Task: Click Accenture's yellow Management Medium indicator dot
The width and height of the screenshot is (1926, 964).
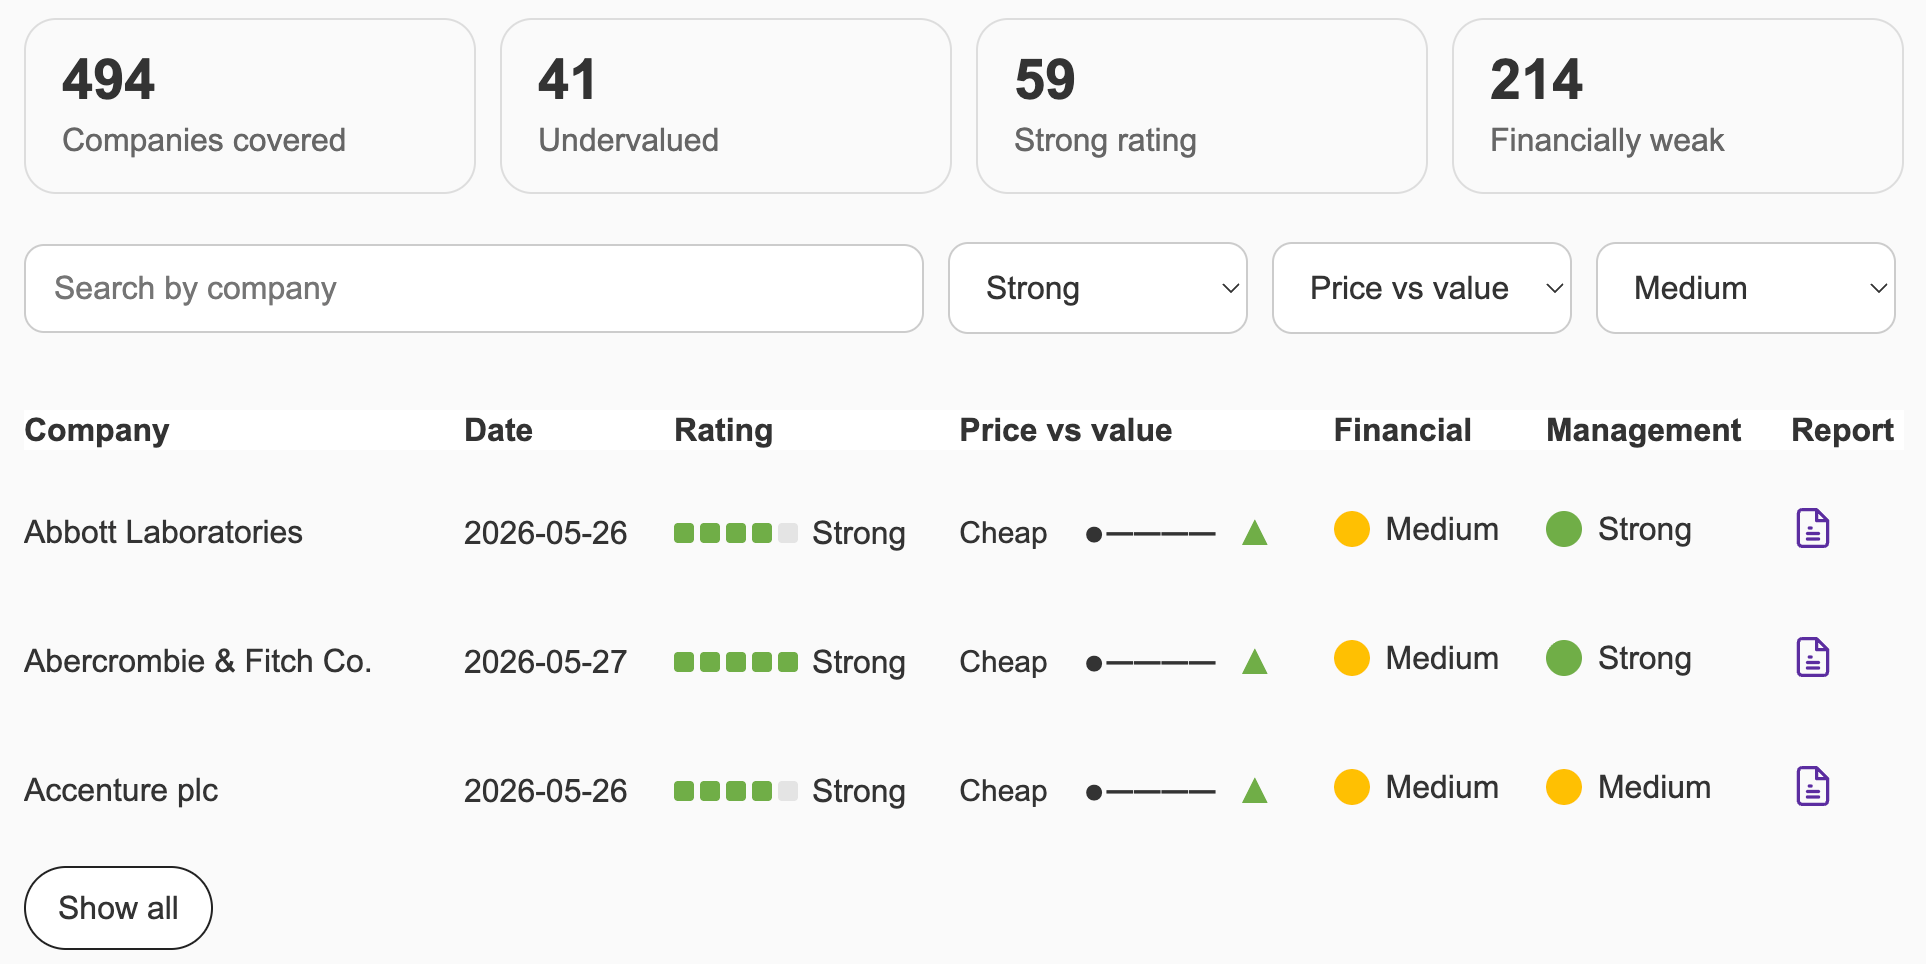Action: point(1563,787)
